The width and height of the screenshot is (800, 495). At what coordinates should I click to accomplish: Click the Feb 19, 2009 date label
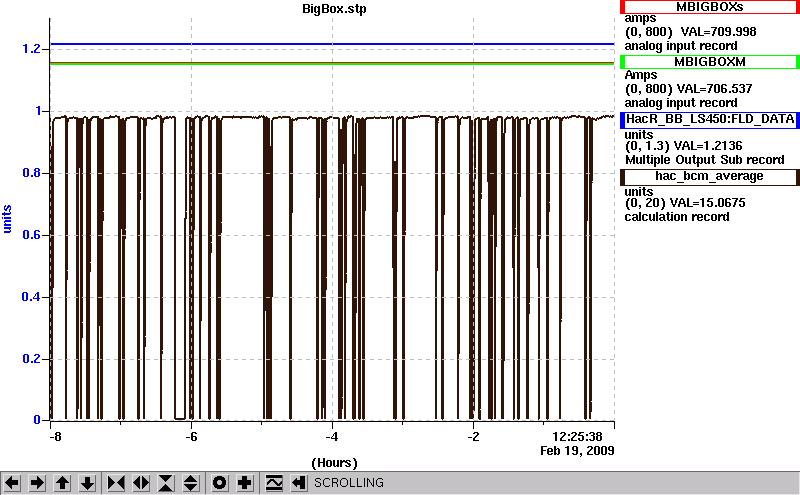[x=577, y=451]
